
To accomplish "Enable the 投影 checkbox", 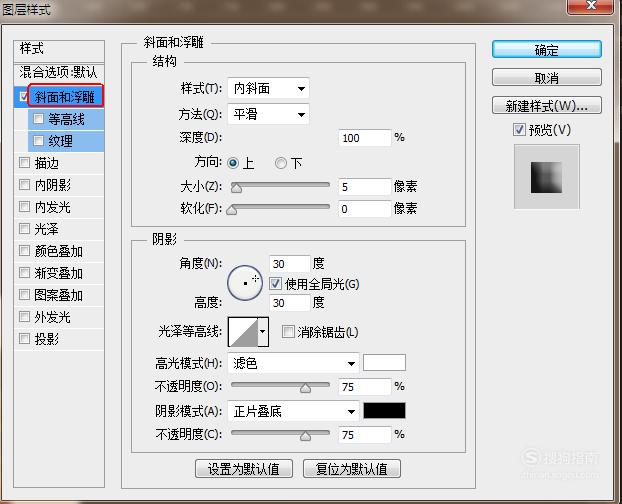I will coord(24,338).
